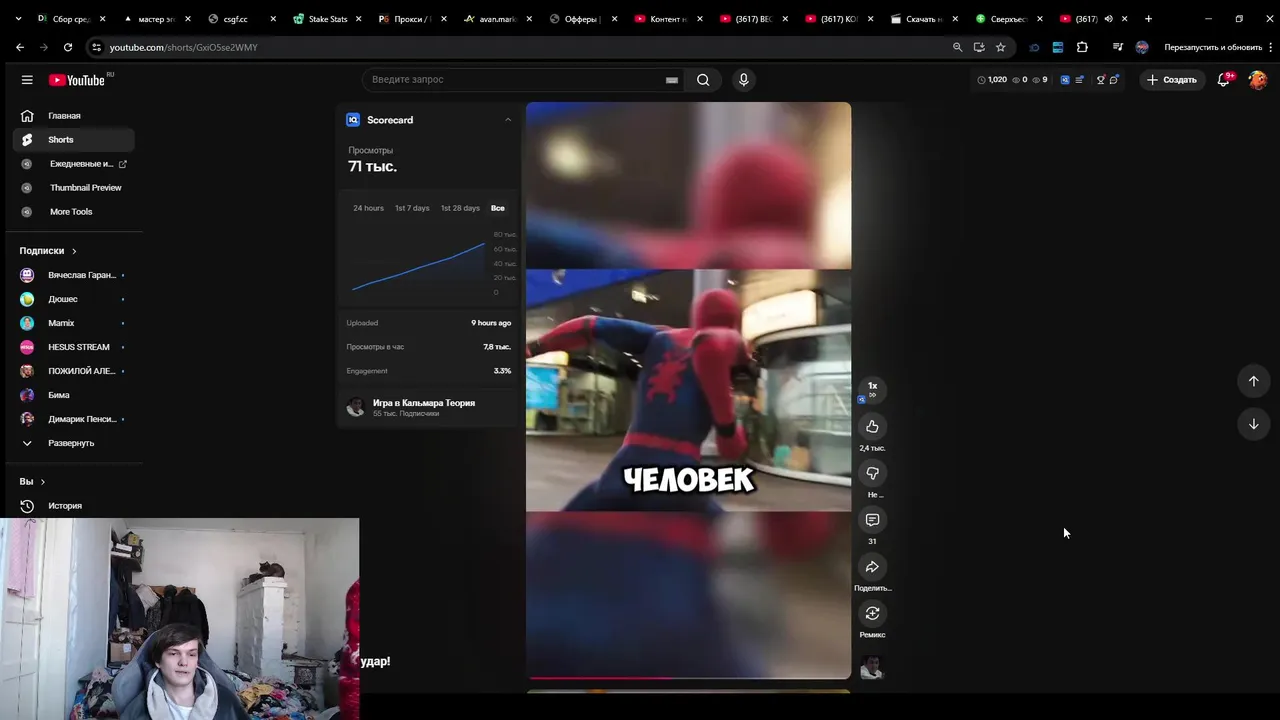Click the magnifier search button

pos(703,80)
